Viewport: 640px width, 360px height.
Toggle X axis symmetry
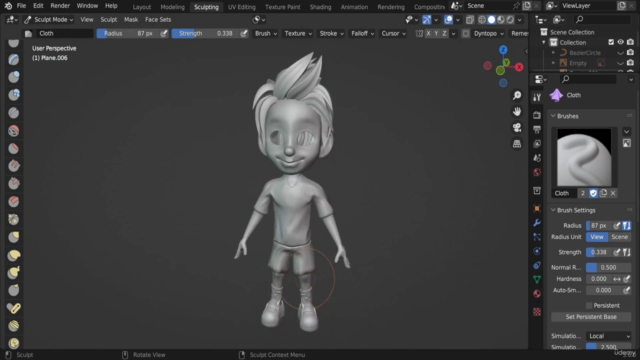tap(428, 33)
